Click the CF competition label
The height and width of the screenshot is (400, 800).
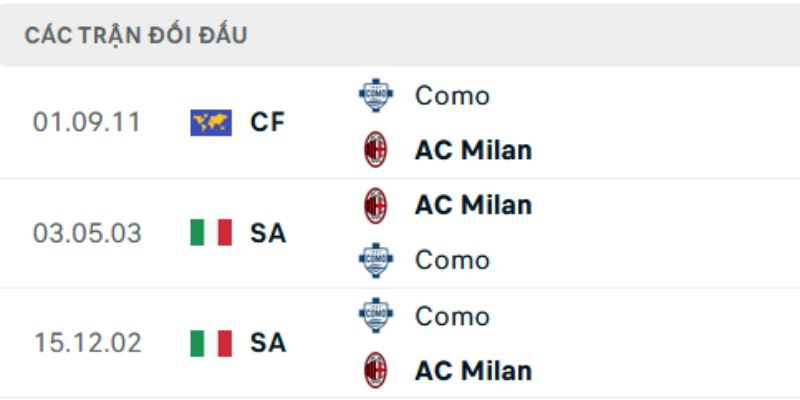[x=267, y=123]
